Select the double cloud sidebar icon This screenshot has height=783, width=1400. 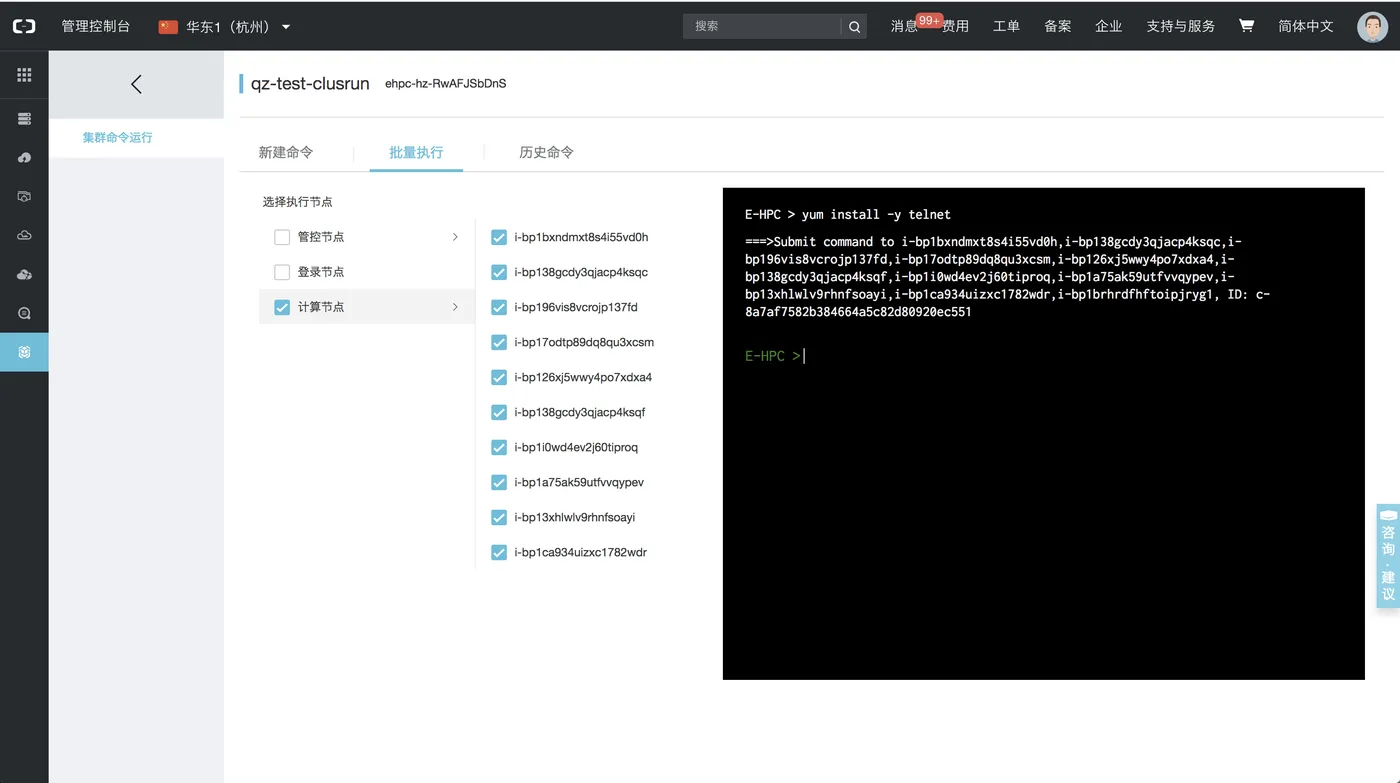24,274
